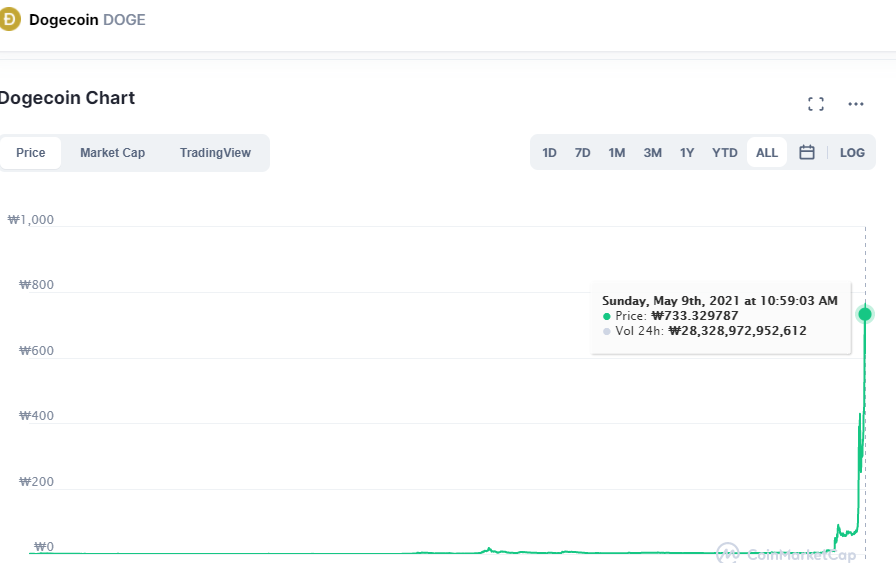Switch to the TradingView tab
Image resolution: width=896 pixels, height=563 pixels.
coord(215,153)
